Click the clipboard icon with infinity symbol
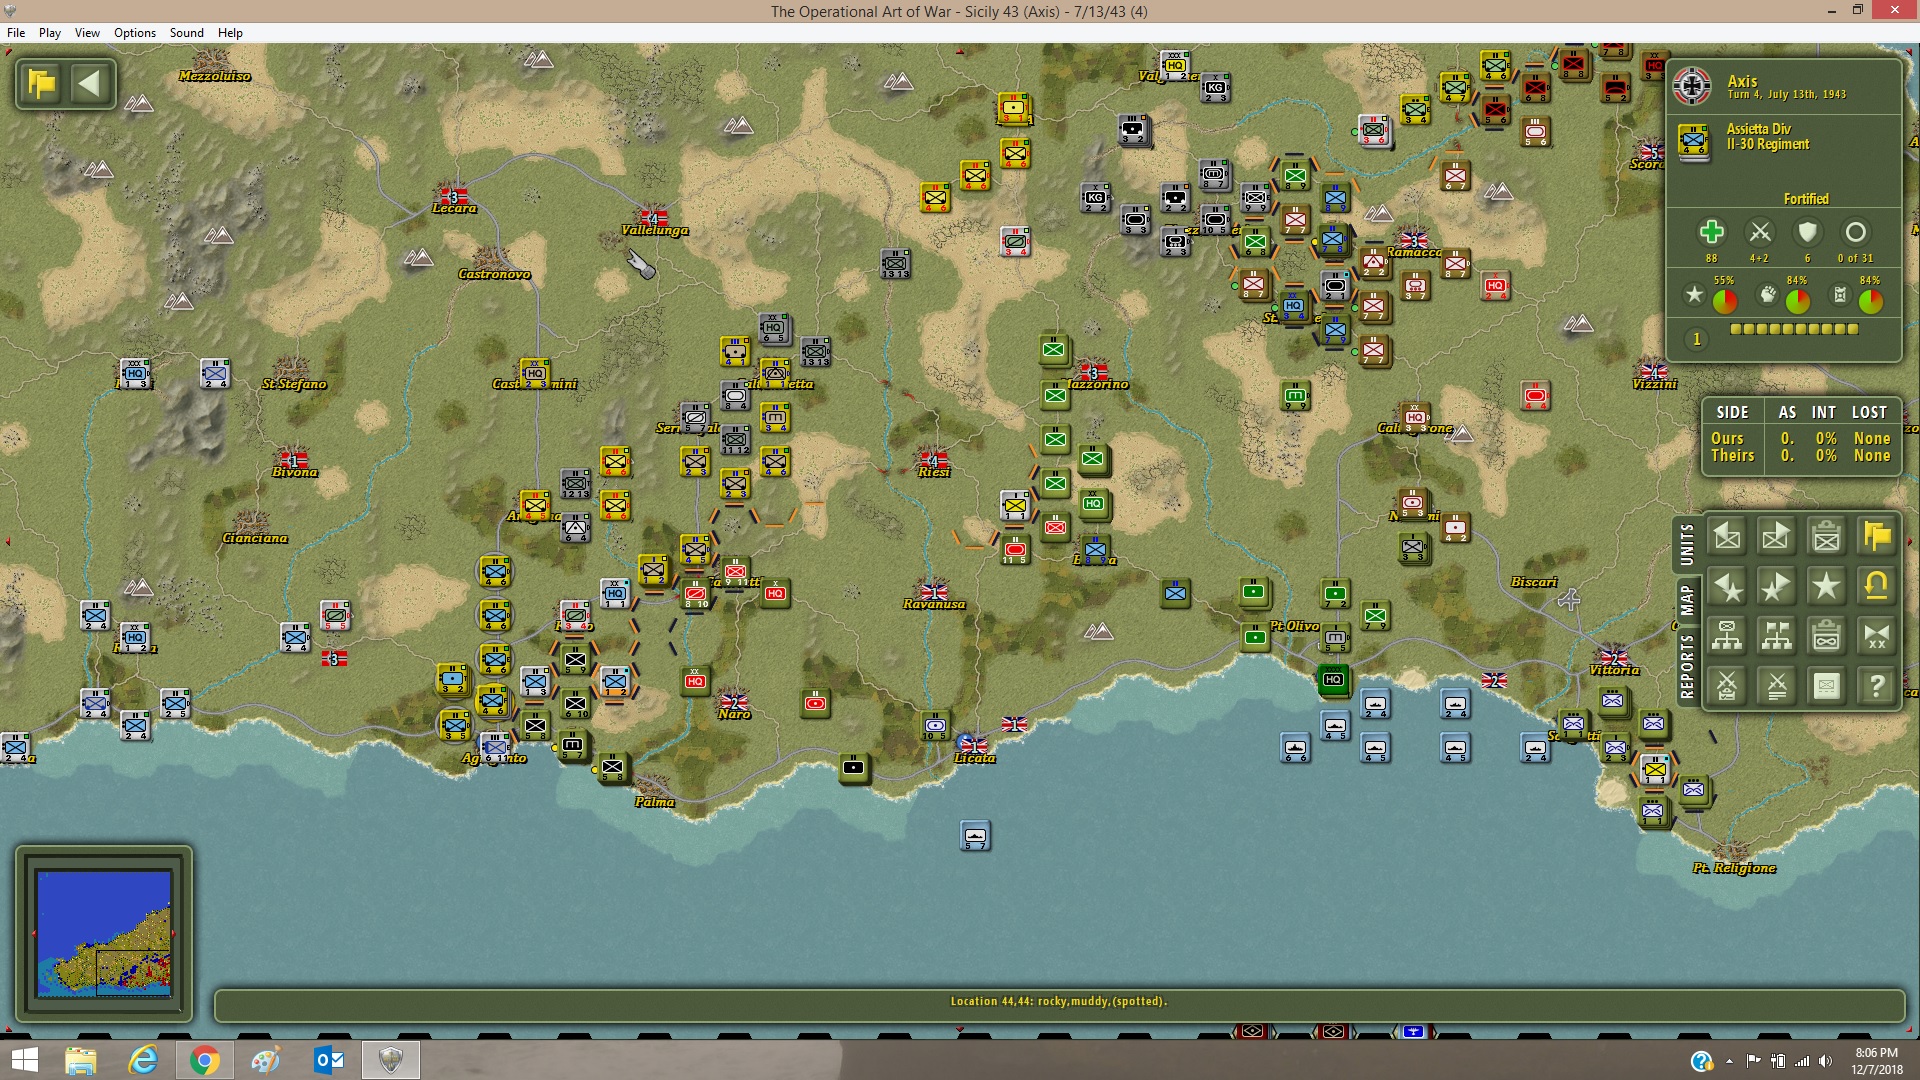The width and height of the screenshot is (1920, 1080). point(1826,636)
